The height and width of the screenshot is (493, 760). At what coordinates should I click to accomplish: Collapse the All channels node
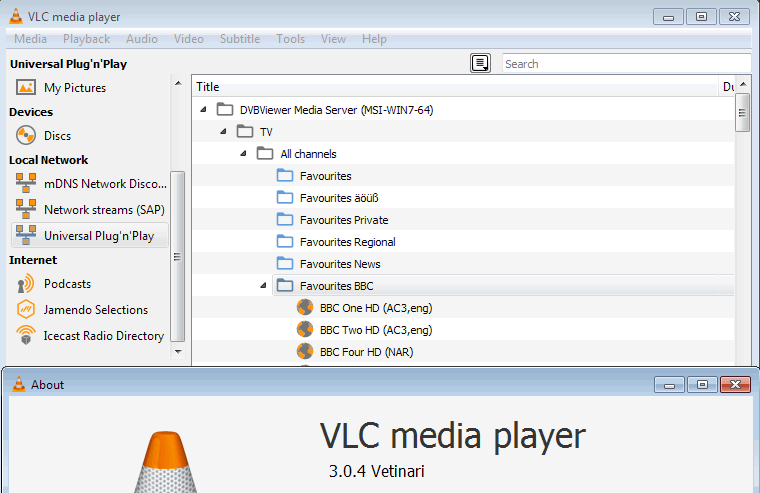click(x=244, y=154)
